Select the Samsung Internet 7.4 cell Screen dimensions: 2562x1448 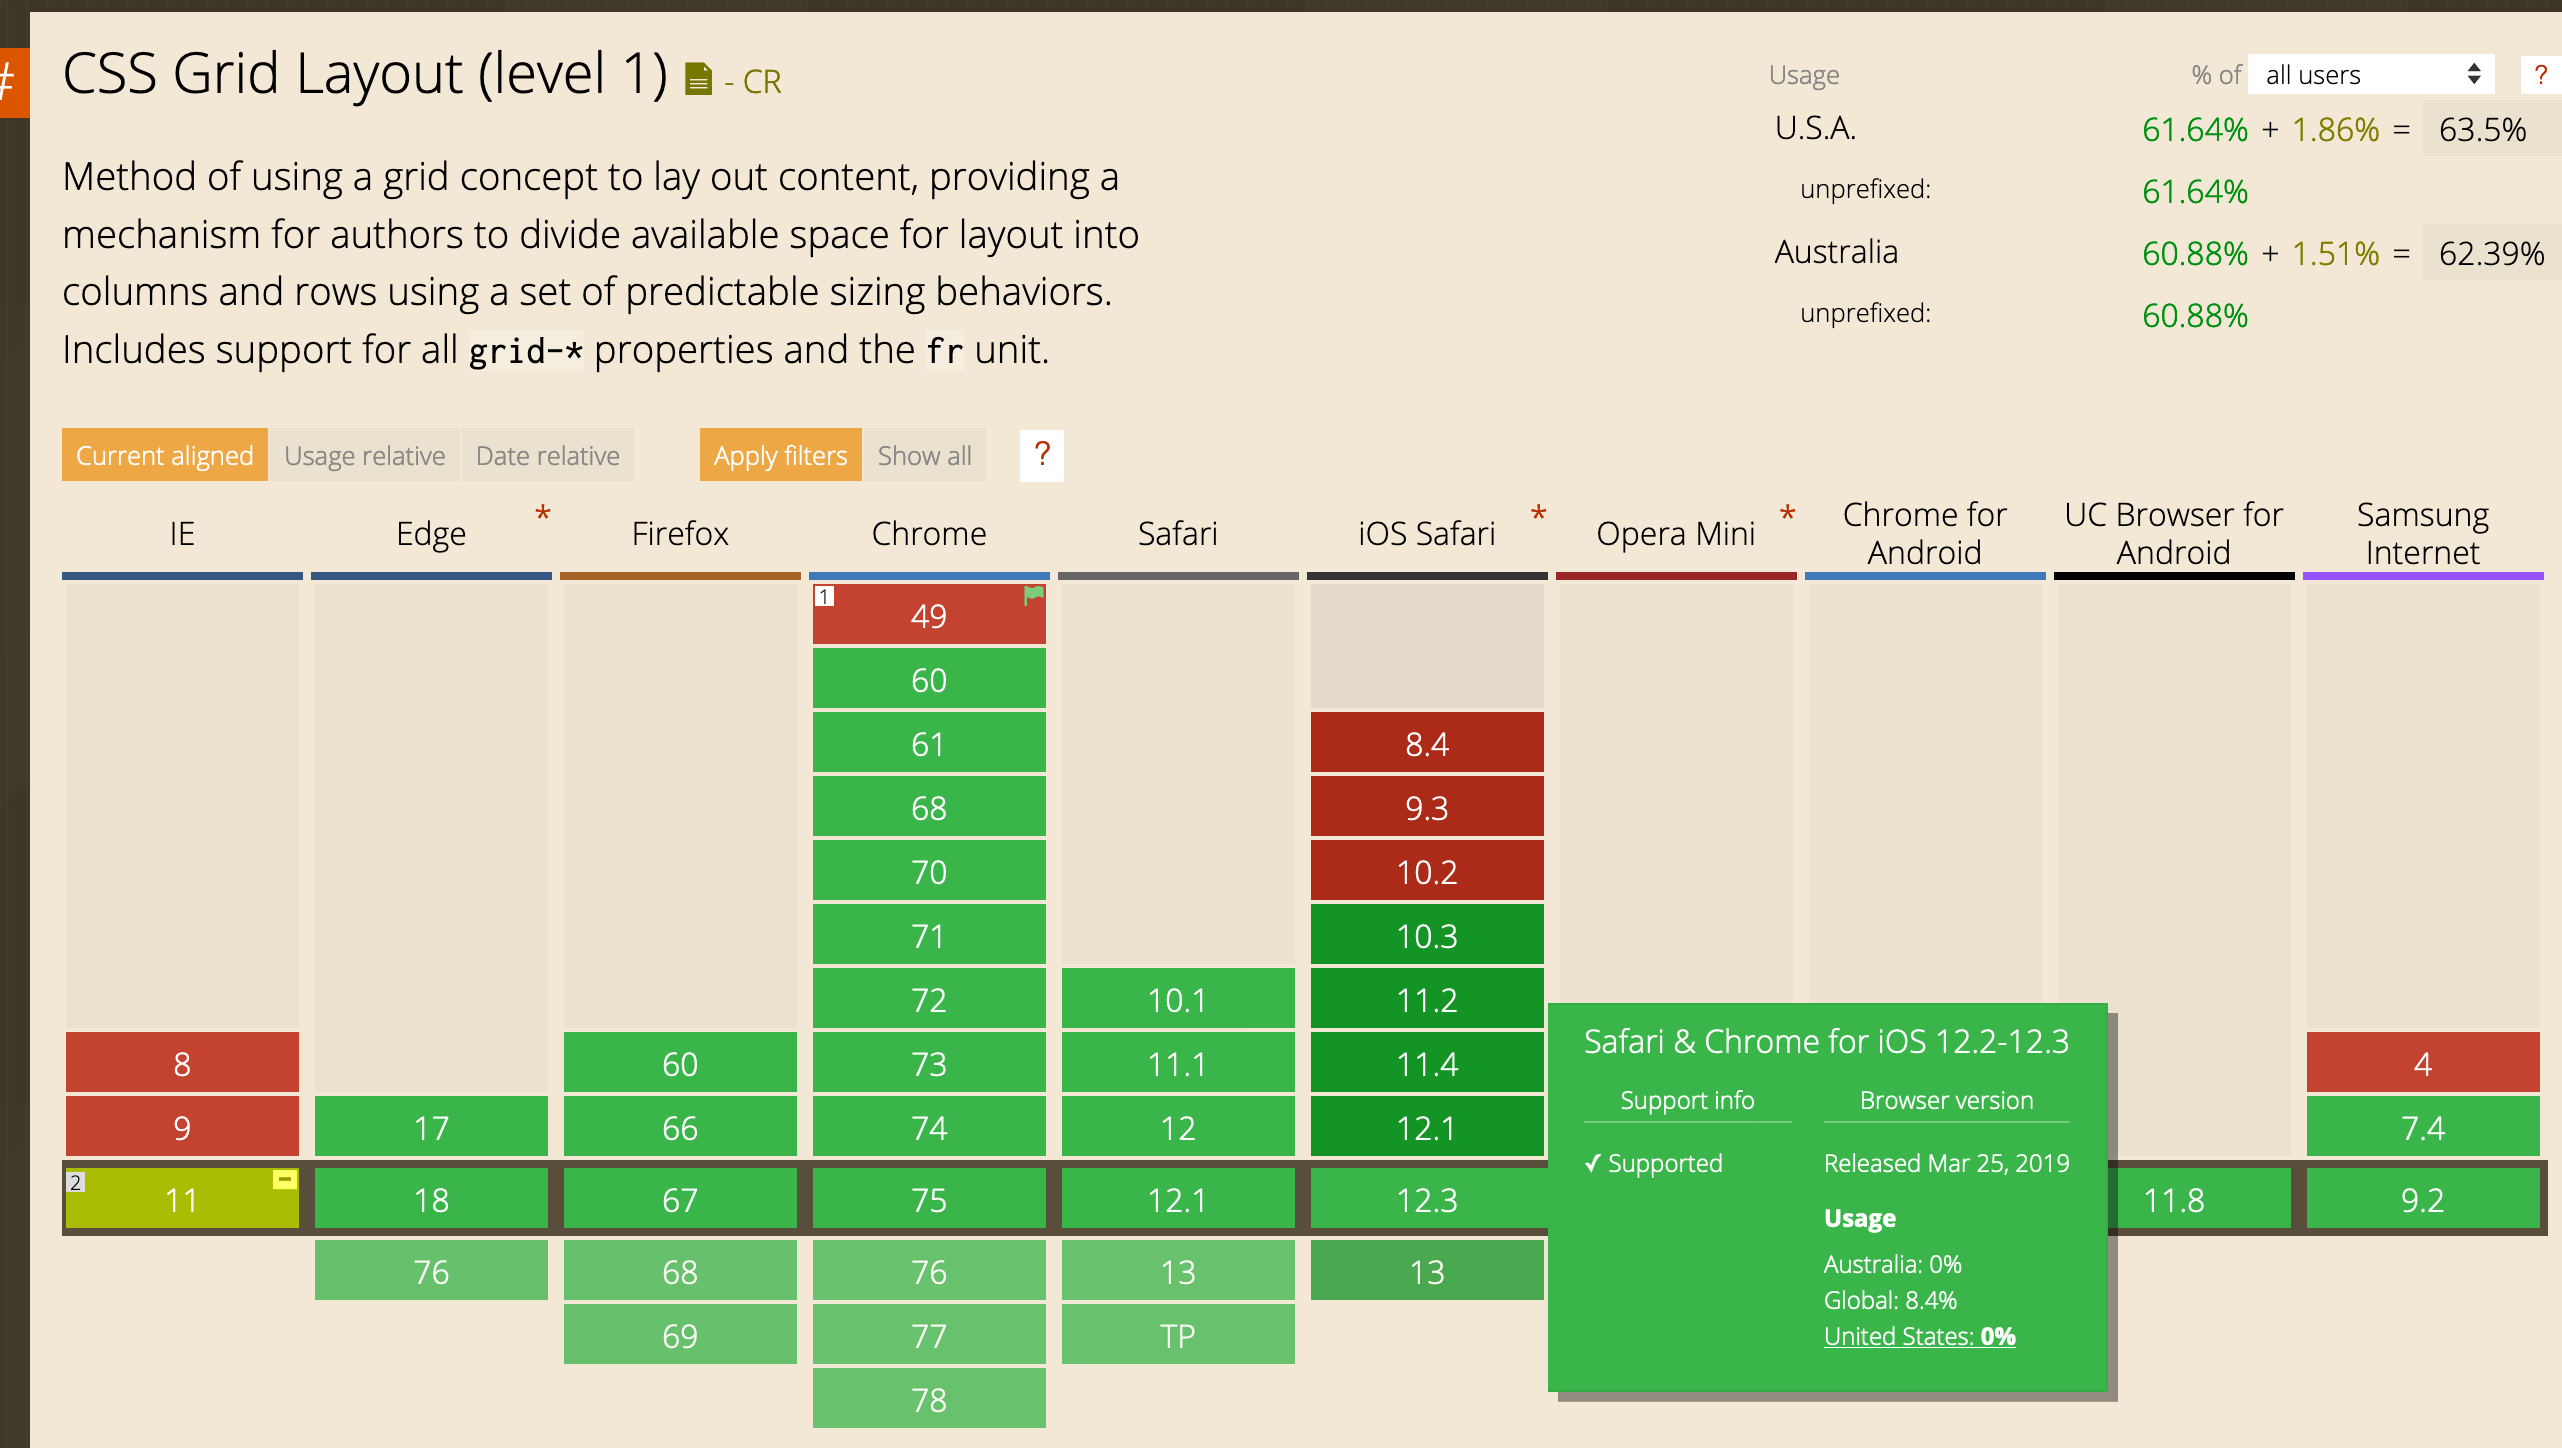click(2423, 1127)
